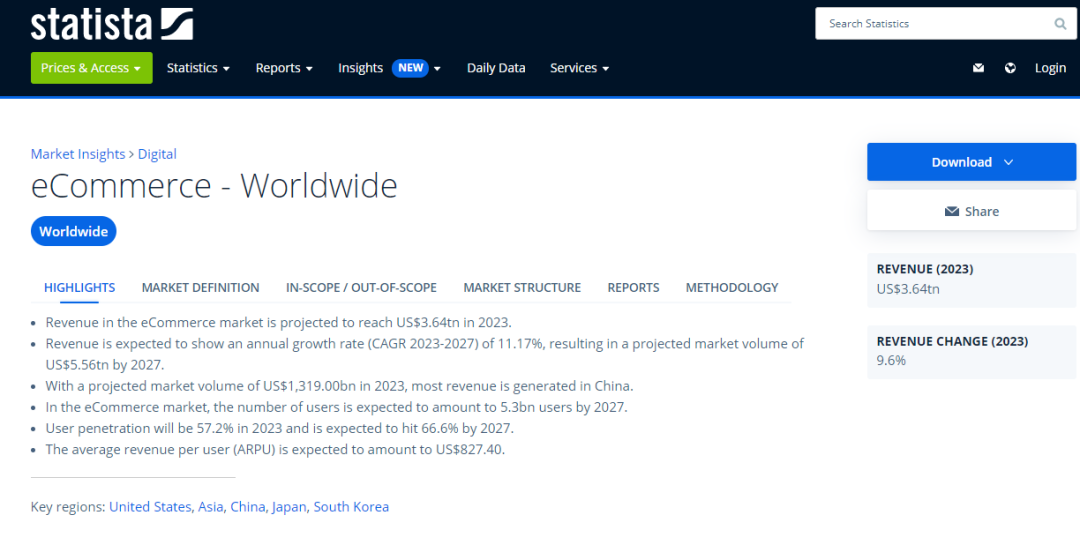This screenshot has height=545, width=1080.
Task: Click the bullet about ARPU US$827.40
Action: (x=276, y=449)
